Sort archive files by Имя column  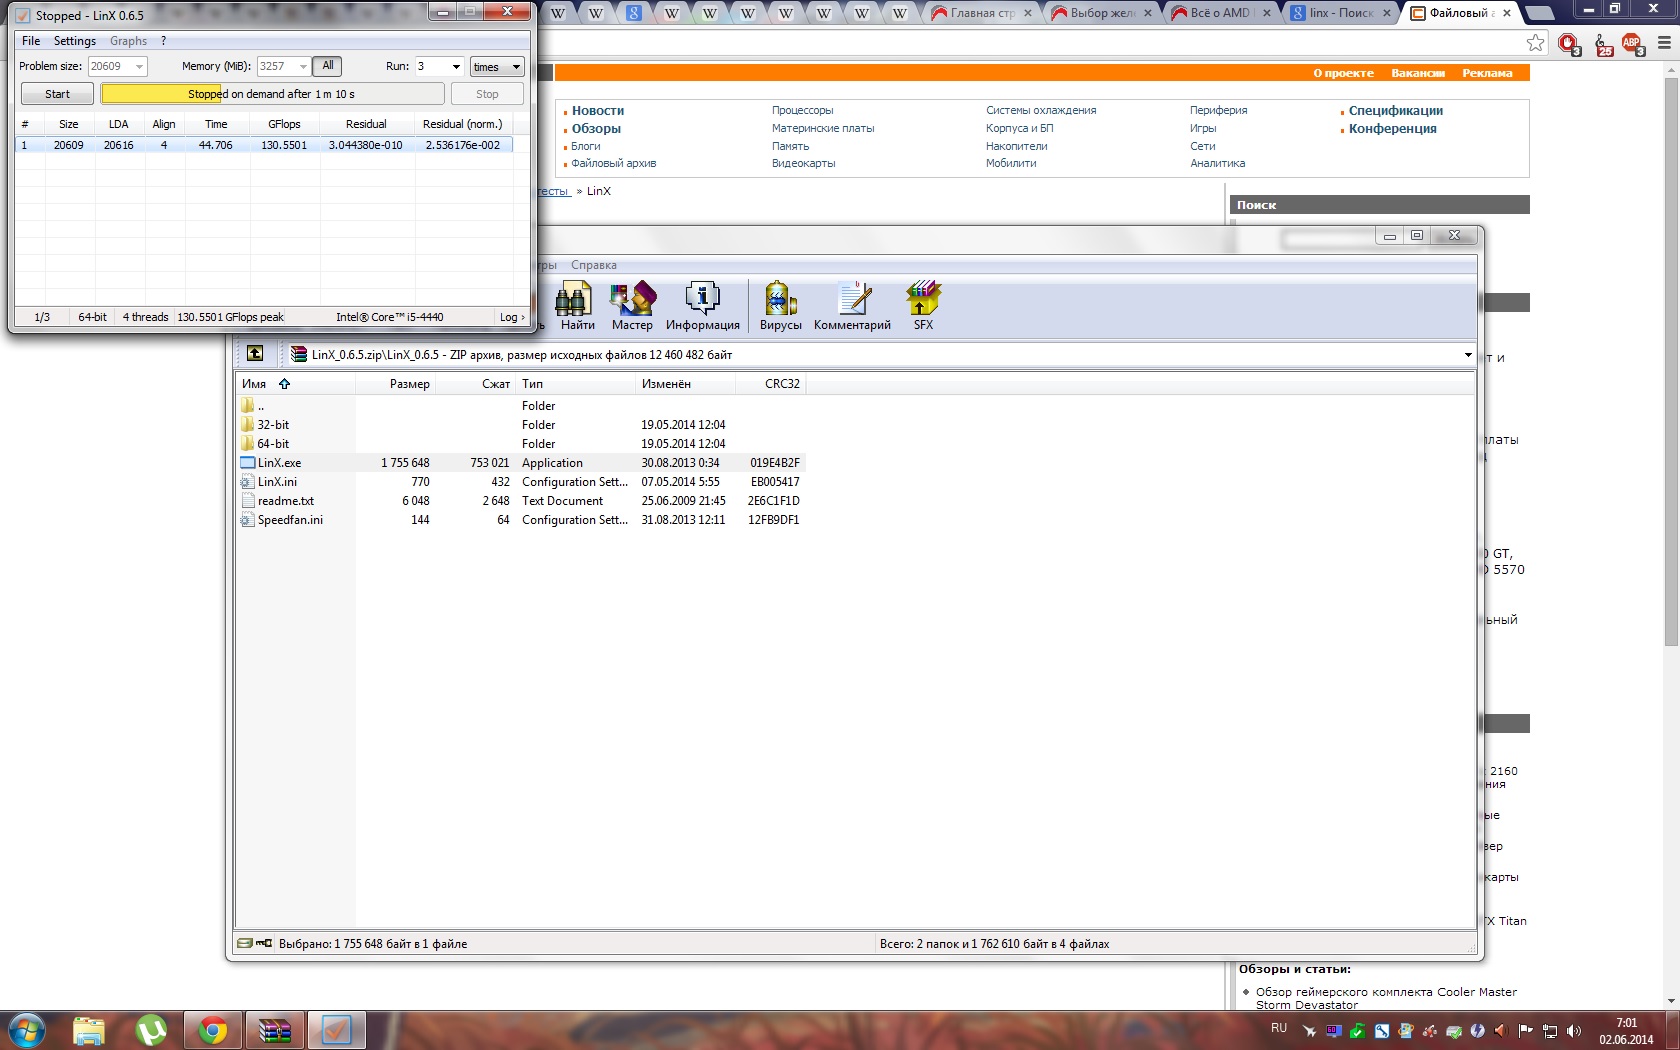[295, 384]
